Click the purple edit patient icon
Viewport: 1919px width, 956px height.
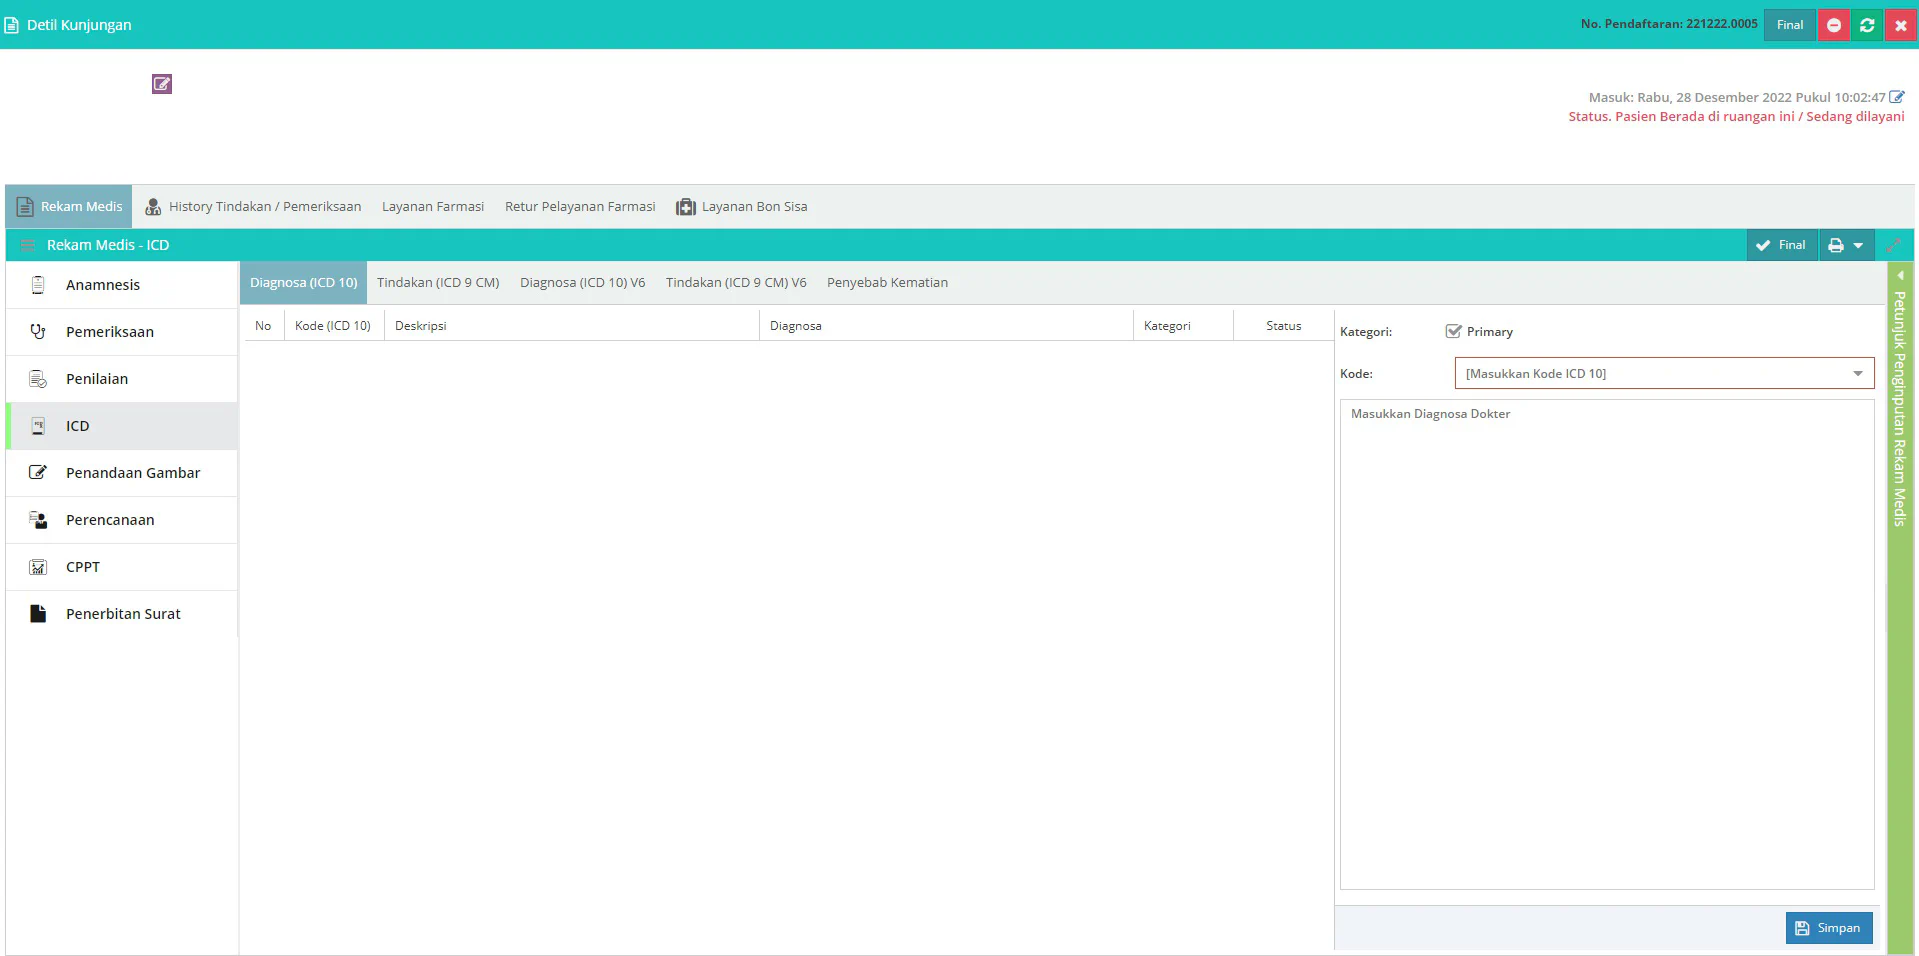pos(162,84)
